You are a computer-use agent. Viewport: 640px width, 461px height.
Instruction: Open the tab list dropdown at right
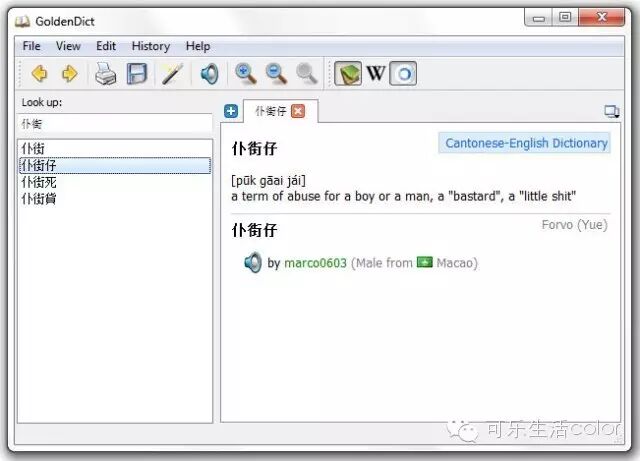pos(611,111)
